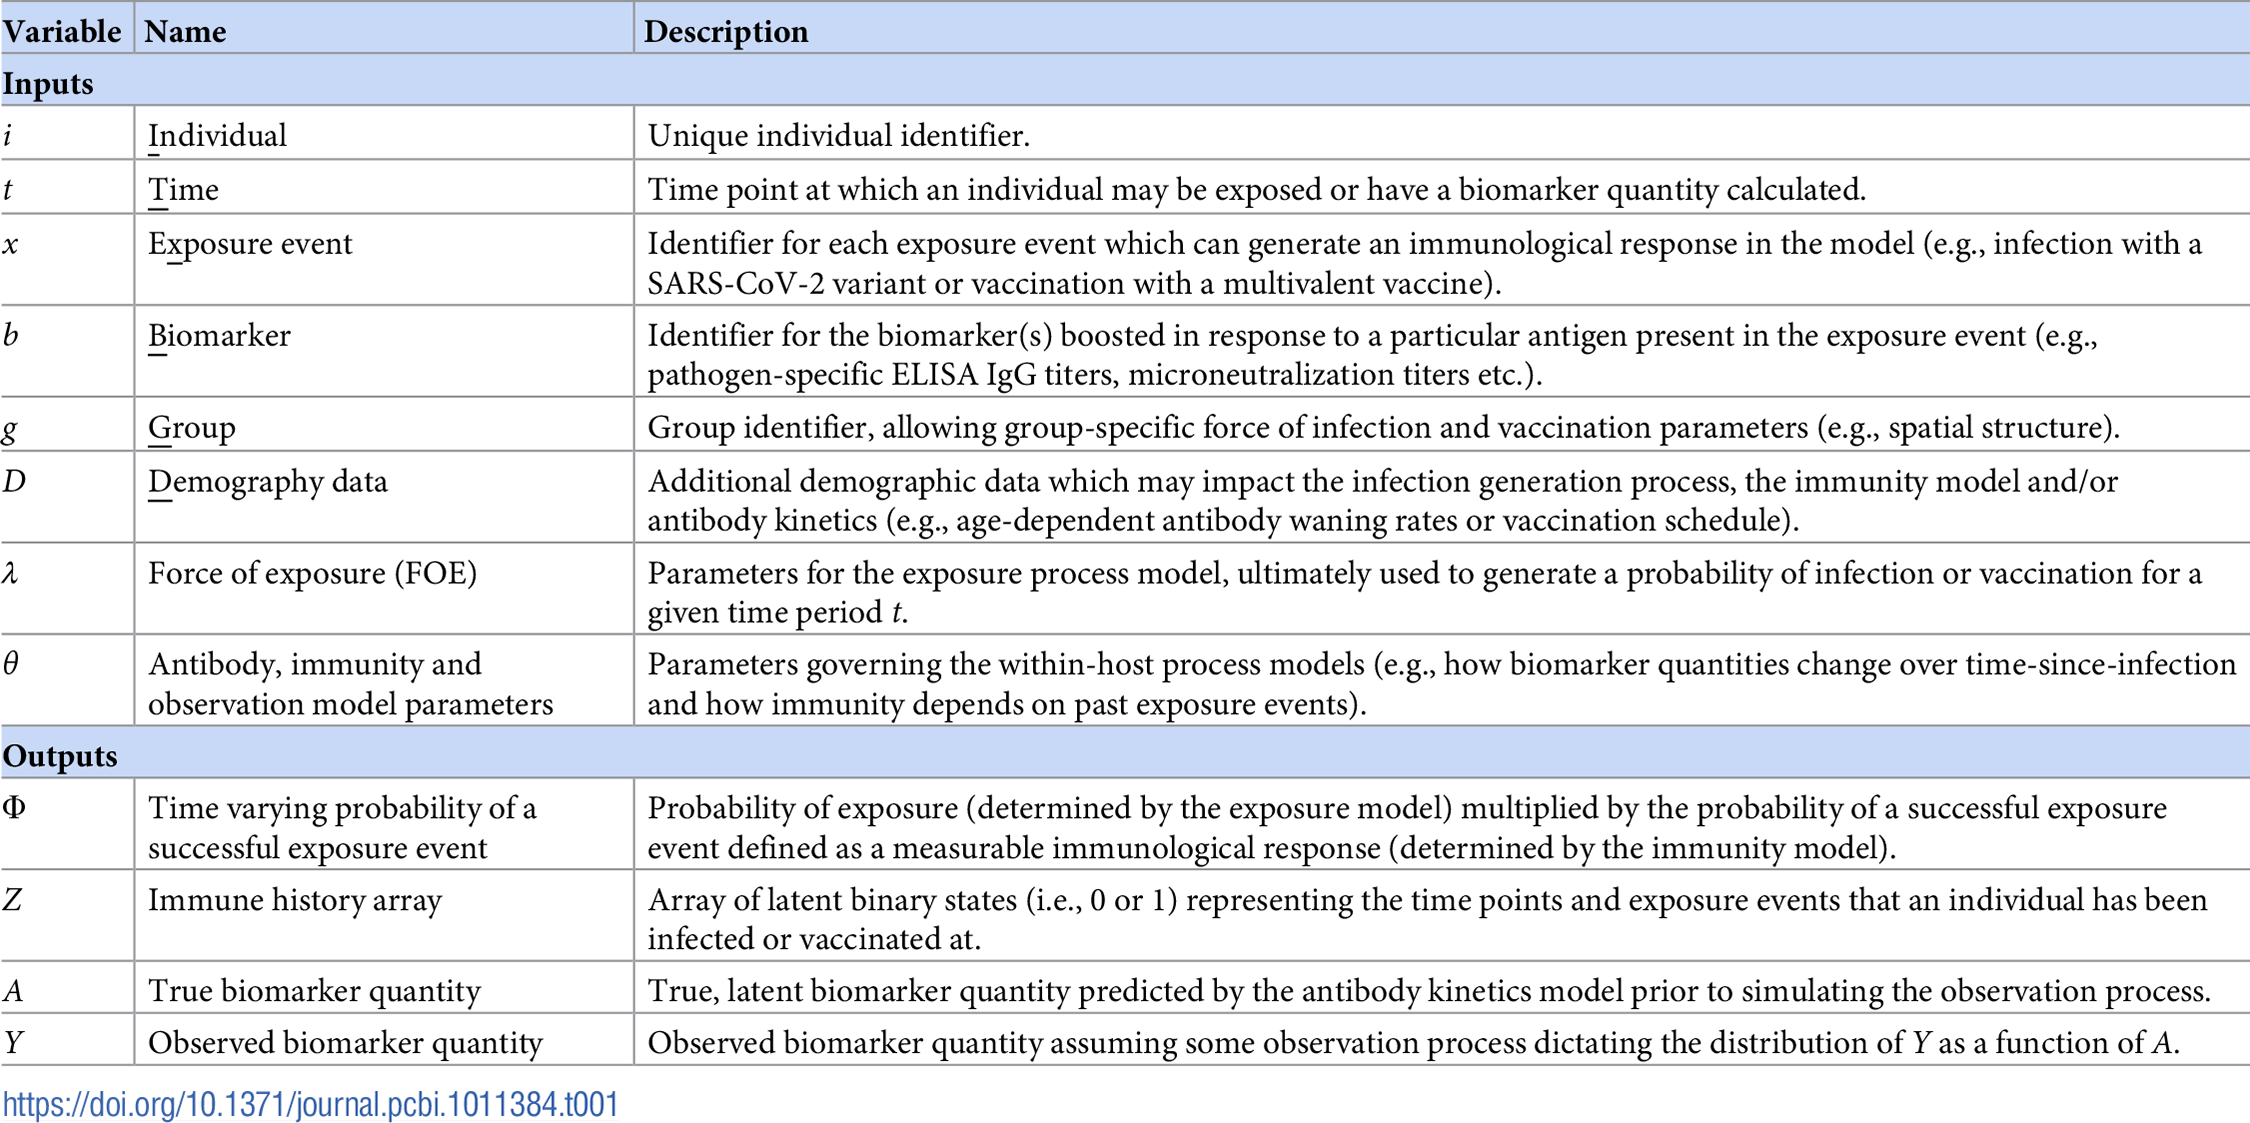
Task: Select the variable symbol 'θ'
Action: click(x=11, y=664)
